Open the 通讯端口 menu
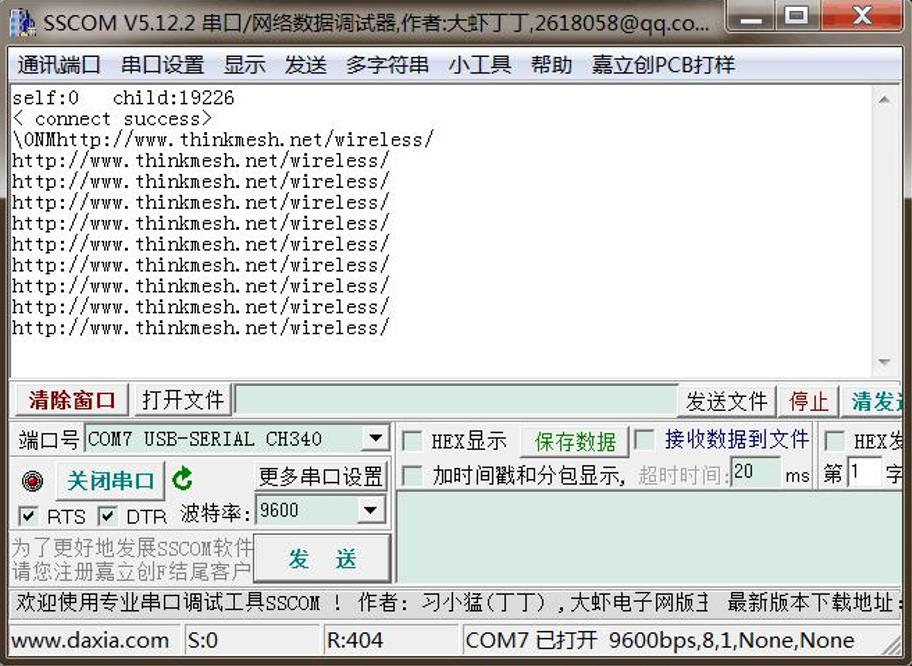 click(59, 64)
